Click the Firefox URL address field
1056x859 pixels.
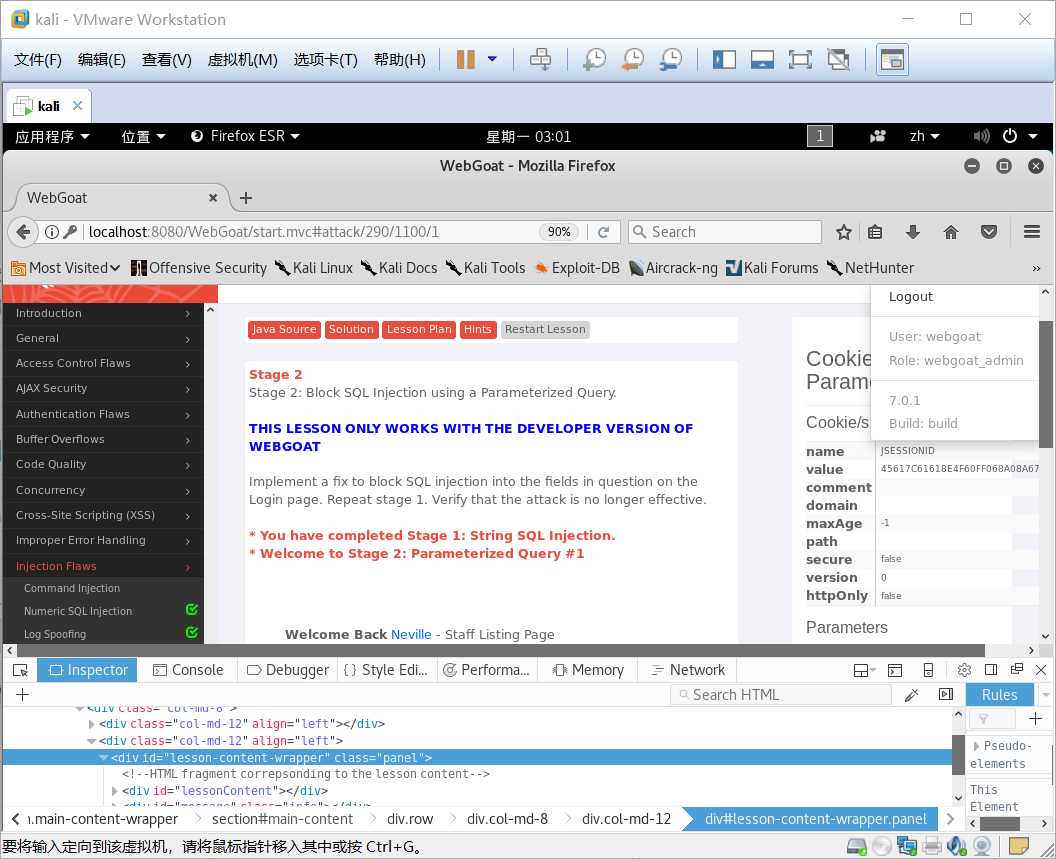point(310,232)
